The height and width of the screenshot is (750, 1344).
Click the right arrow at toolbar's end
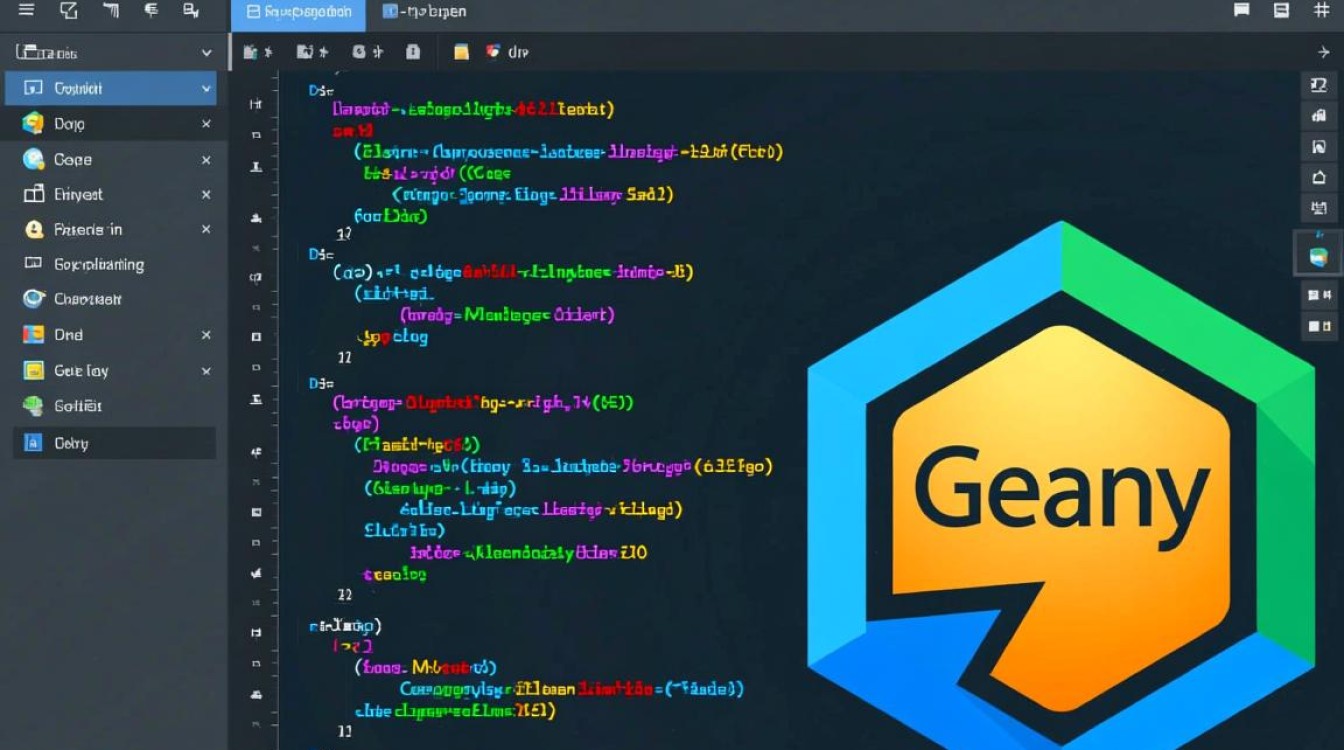click(1323, 52)
